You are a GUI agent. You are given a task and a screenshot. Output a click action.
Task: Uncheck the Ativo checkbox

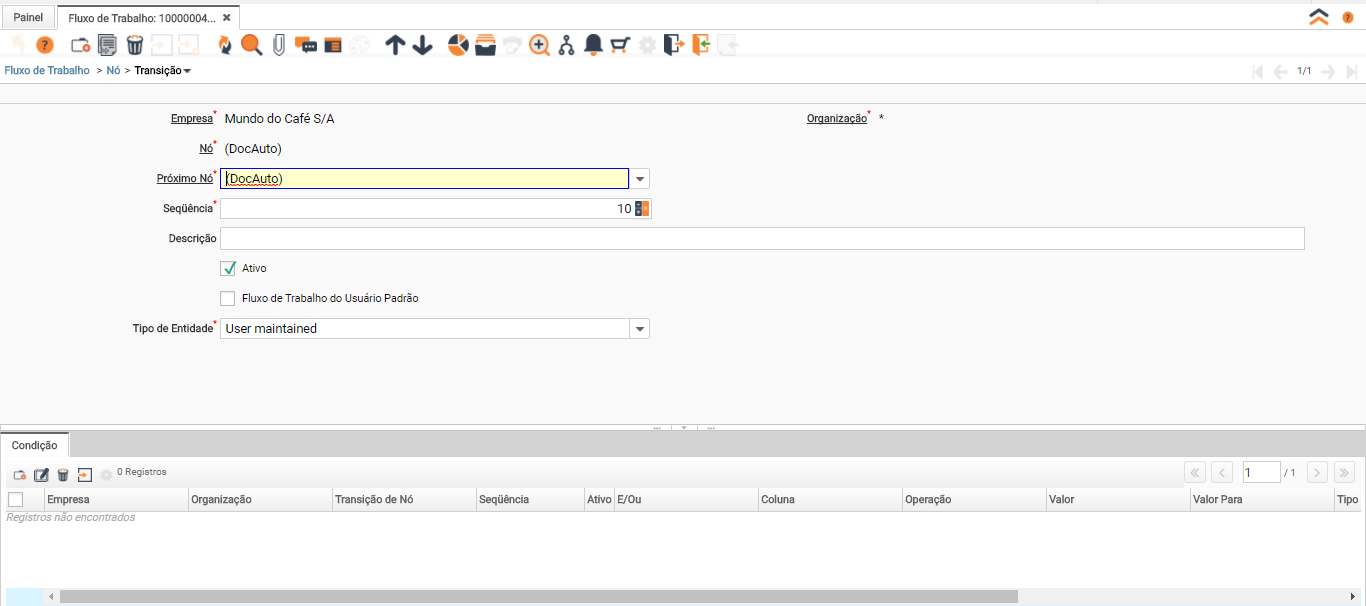(x=228, y=268)
